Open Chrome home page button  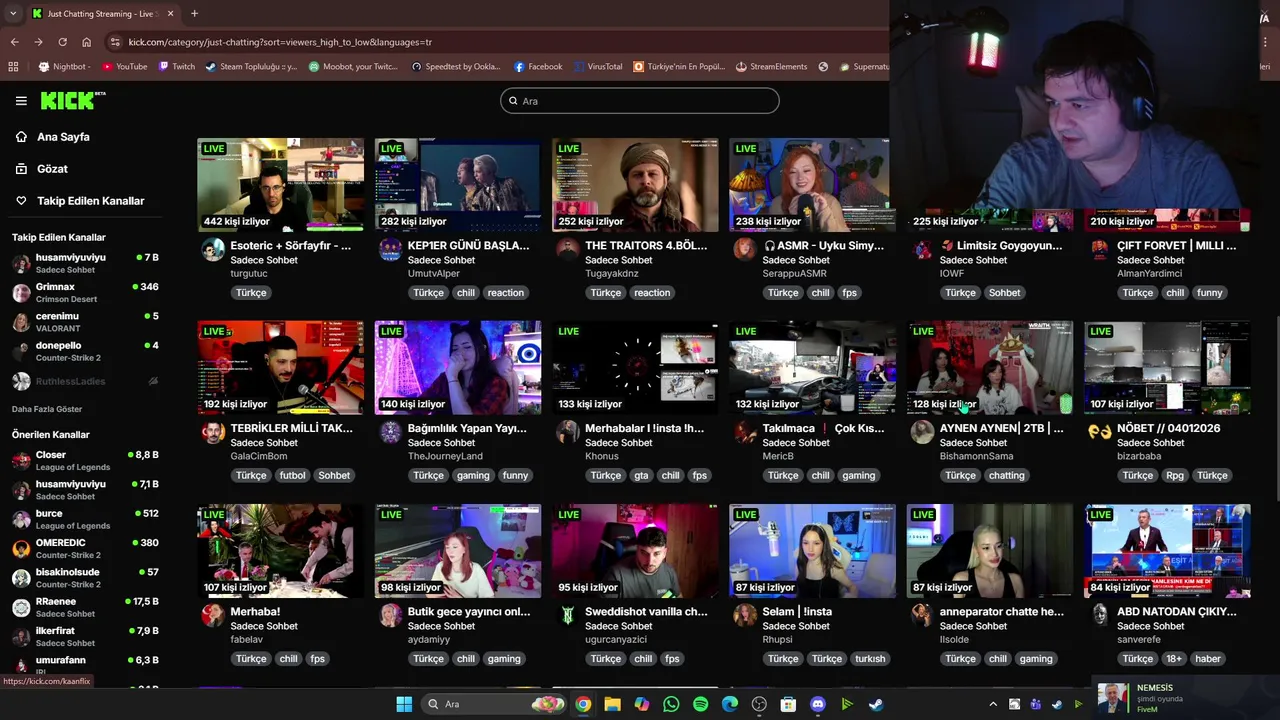(x=86, y=42)
